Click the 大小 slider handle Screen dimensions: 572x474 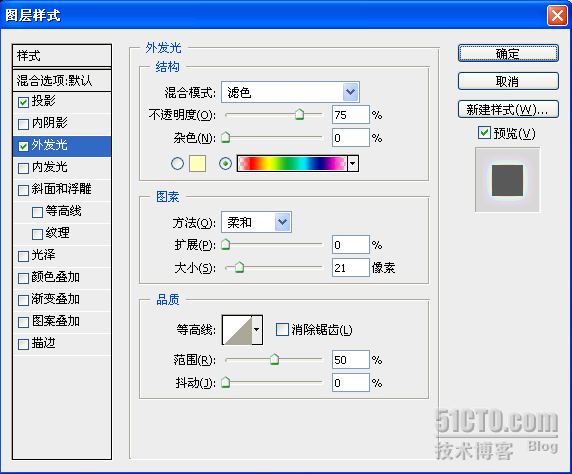click(239, 267)
